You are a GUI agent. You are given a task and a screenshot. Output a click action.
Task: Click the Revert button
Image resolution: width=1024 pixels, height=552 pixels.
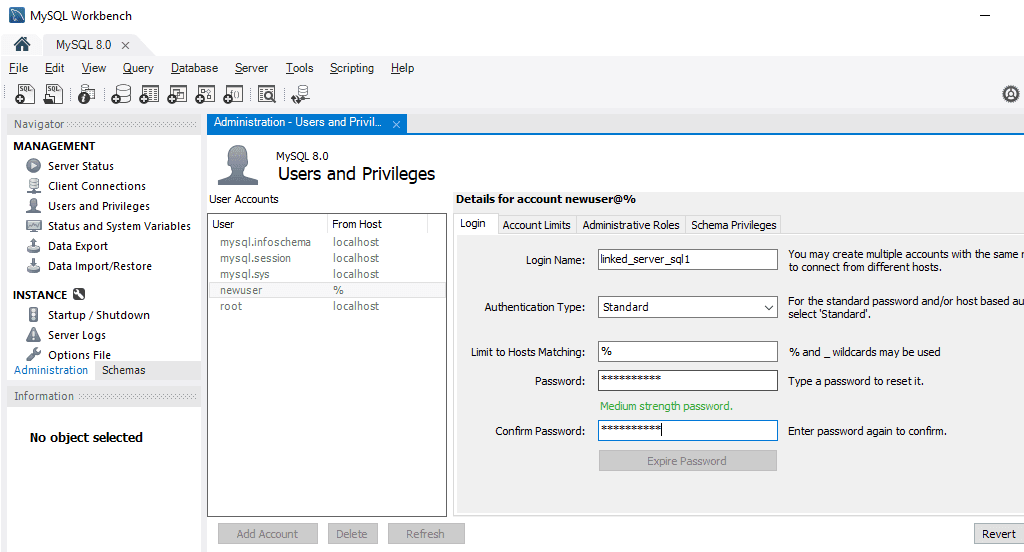tap(999, 534)
